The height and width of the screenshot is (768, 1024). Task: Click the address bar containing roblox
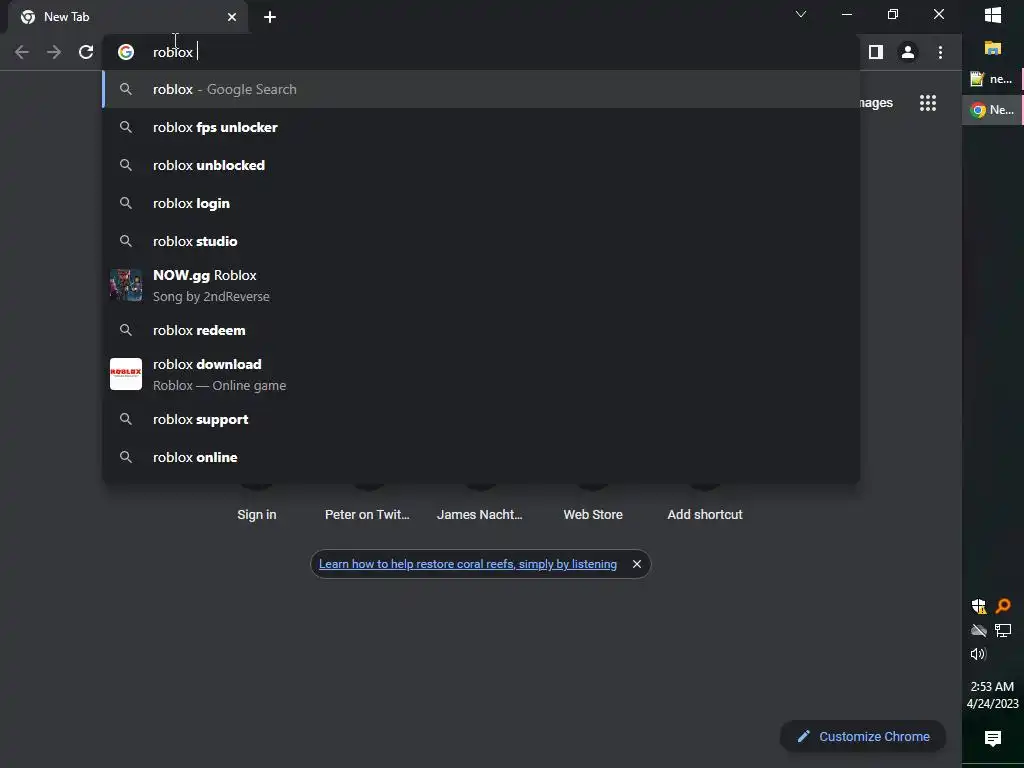(480, 52)
